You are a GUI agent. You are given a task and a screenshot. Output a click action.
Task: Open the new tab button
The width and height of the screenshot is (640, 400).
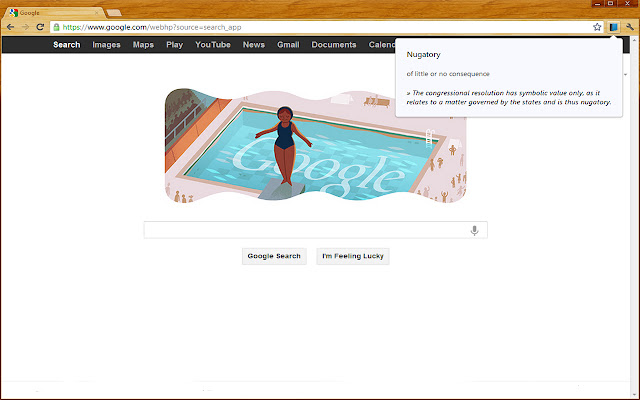point(114,13)
